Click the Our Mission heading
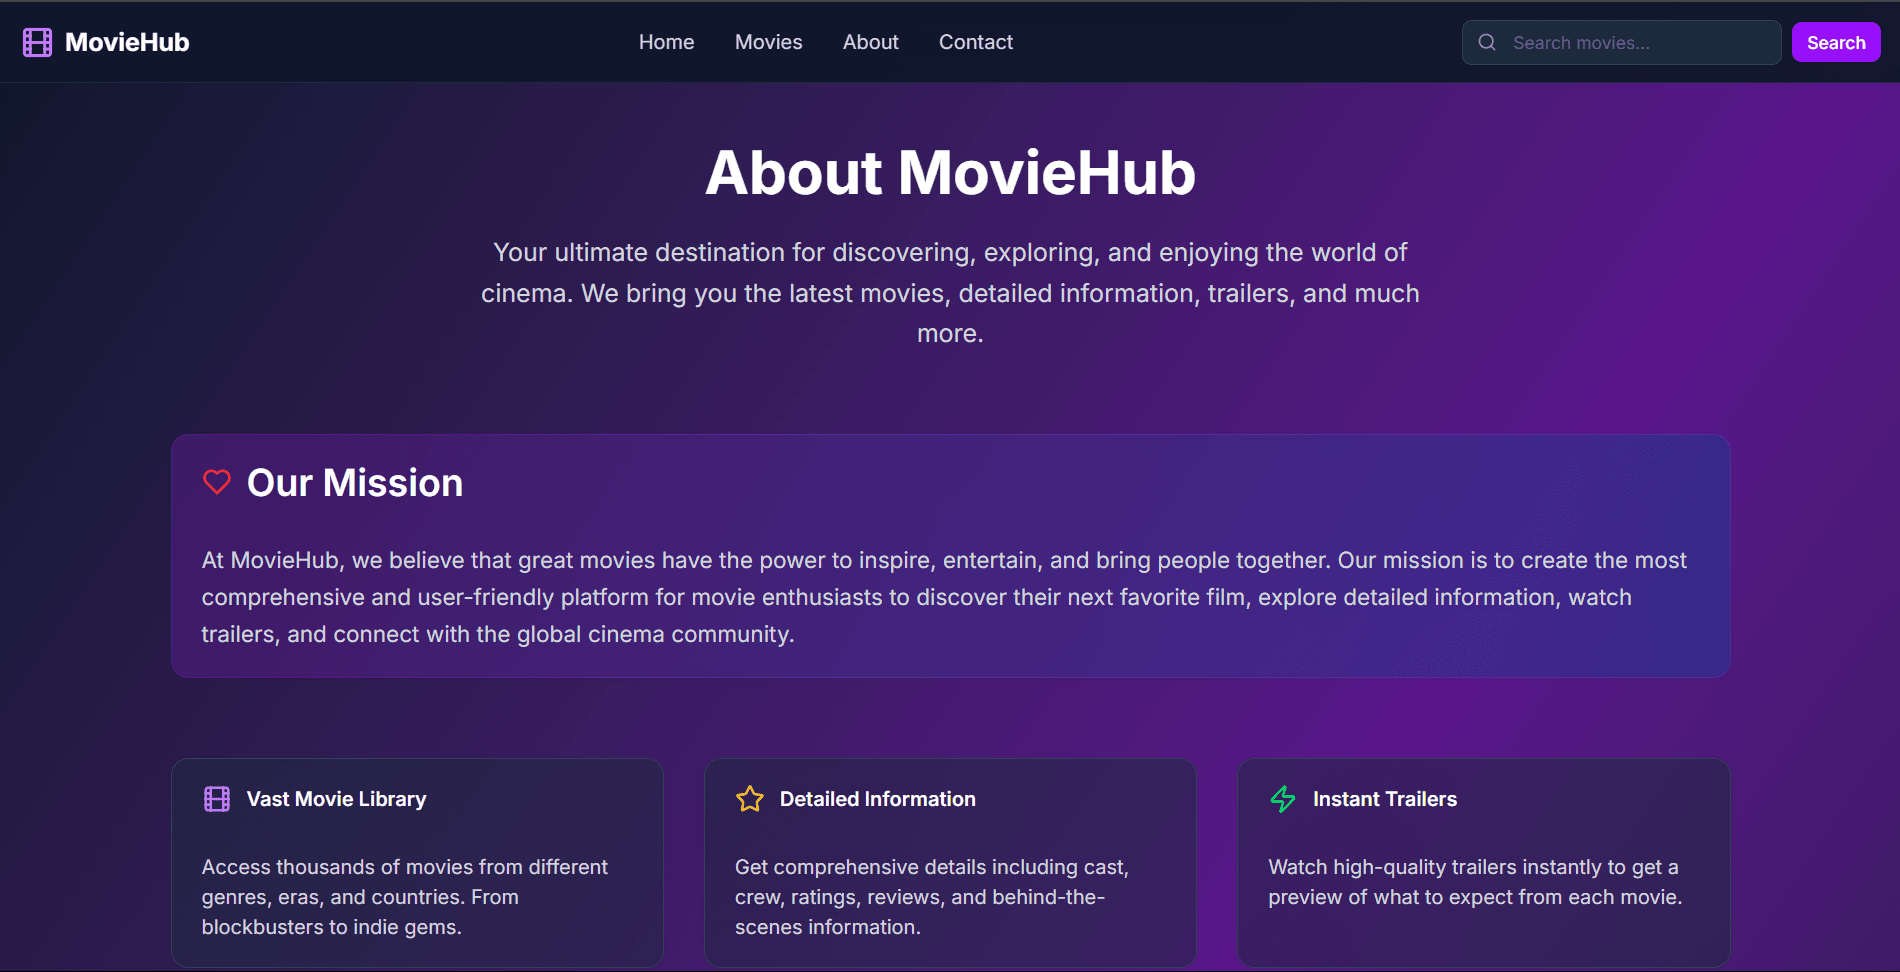This screenshot has width=1900, height=972. pyautogui.click(x=355, y=483)
